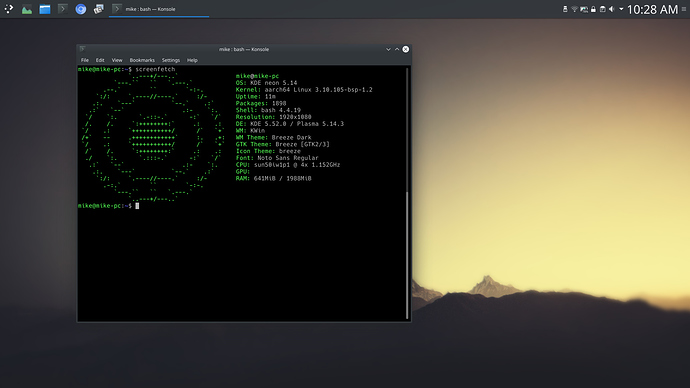This screenshot has width=690, height=388.
Task: Open the Settings menu in Konsole
Action: [171, 60]
